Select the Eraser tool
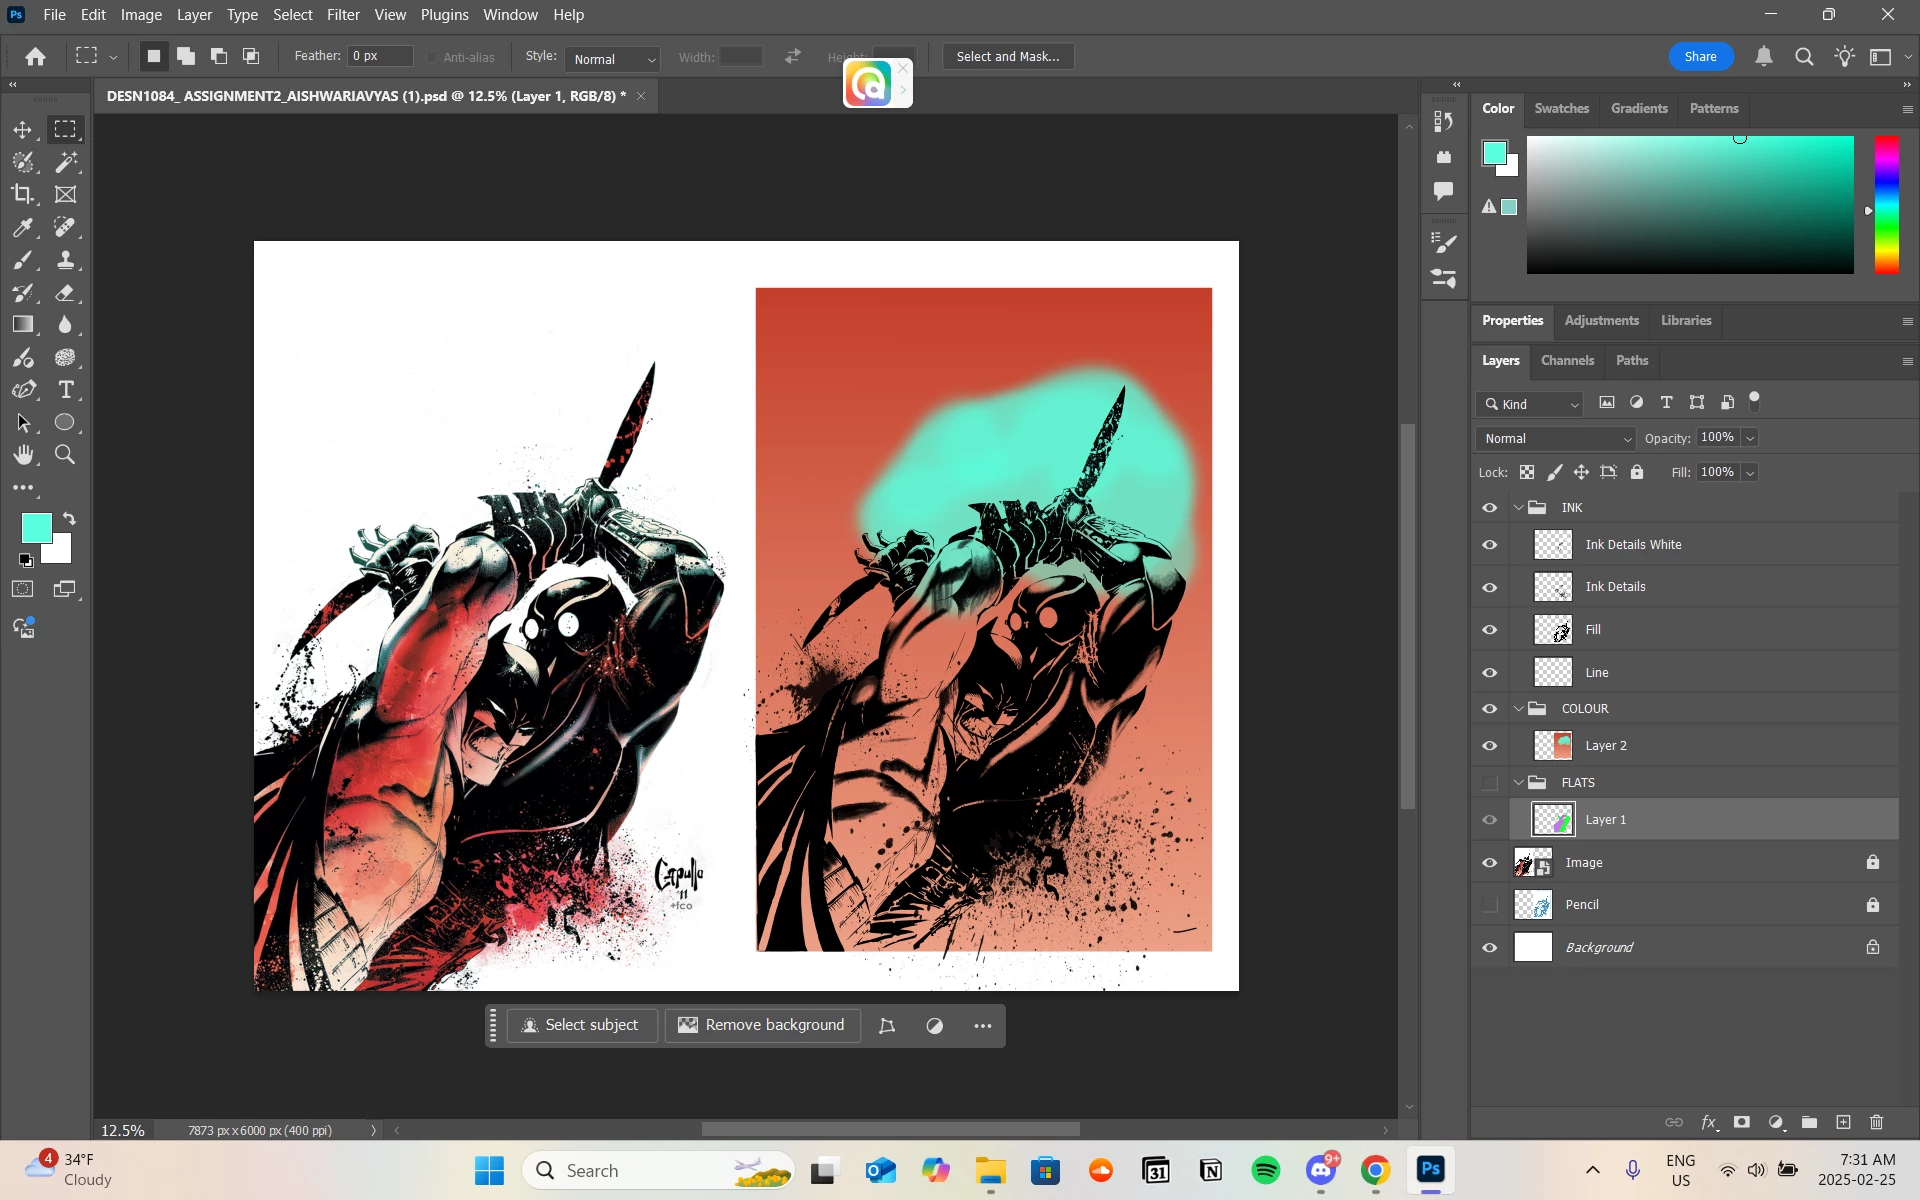 tap(65, 294)
